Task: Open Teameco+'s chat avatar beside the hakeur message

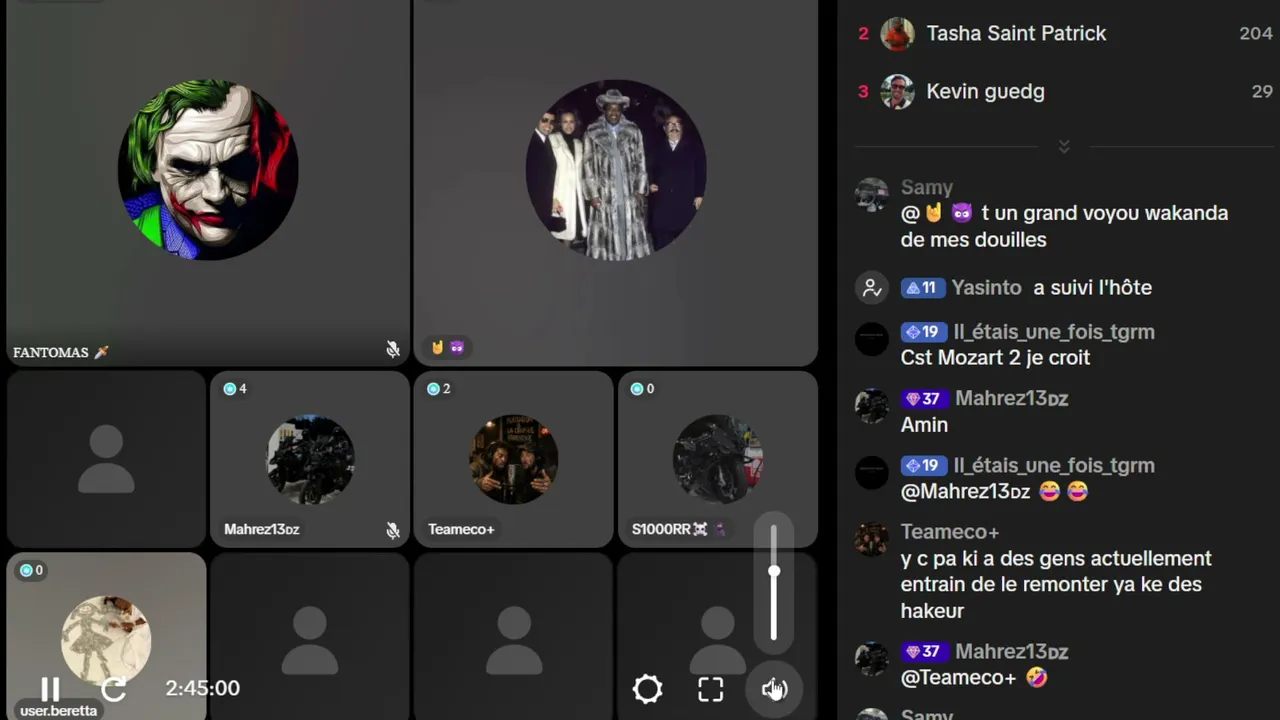Action: click(872, 539)
